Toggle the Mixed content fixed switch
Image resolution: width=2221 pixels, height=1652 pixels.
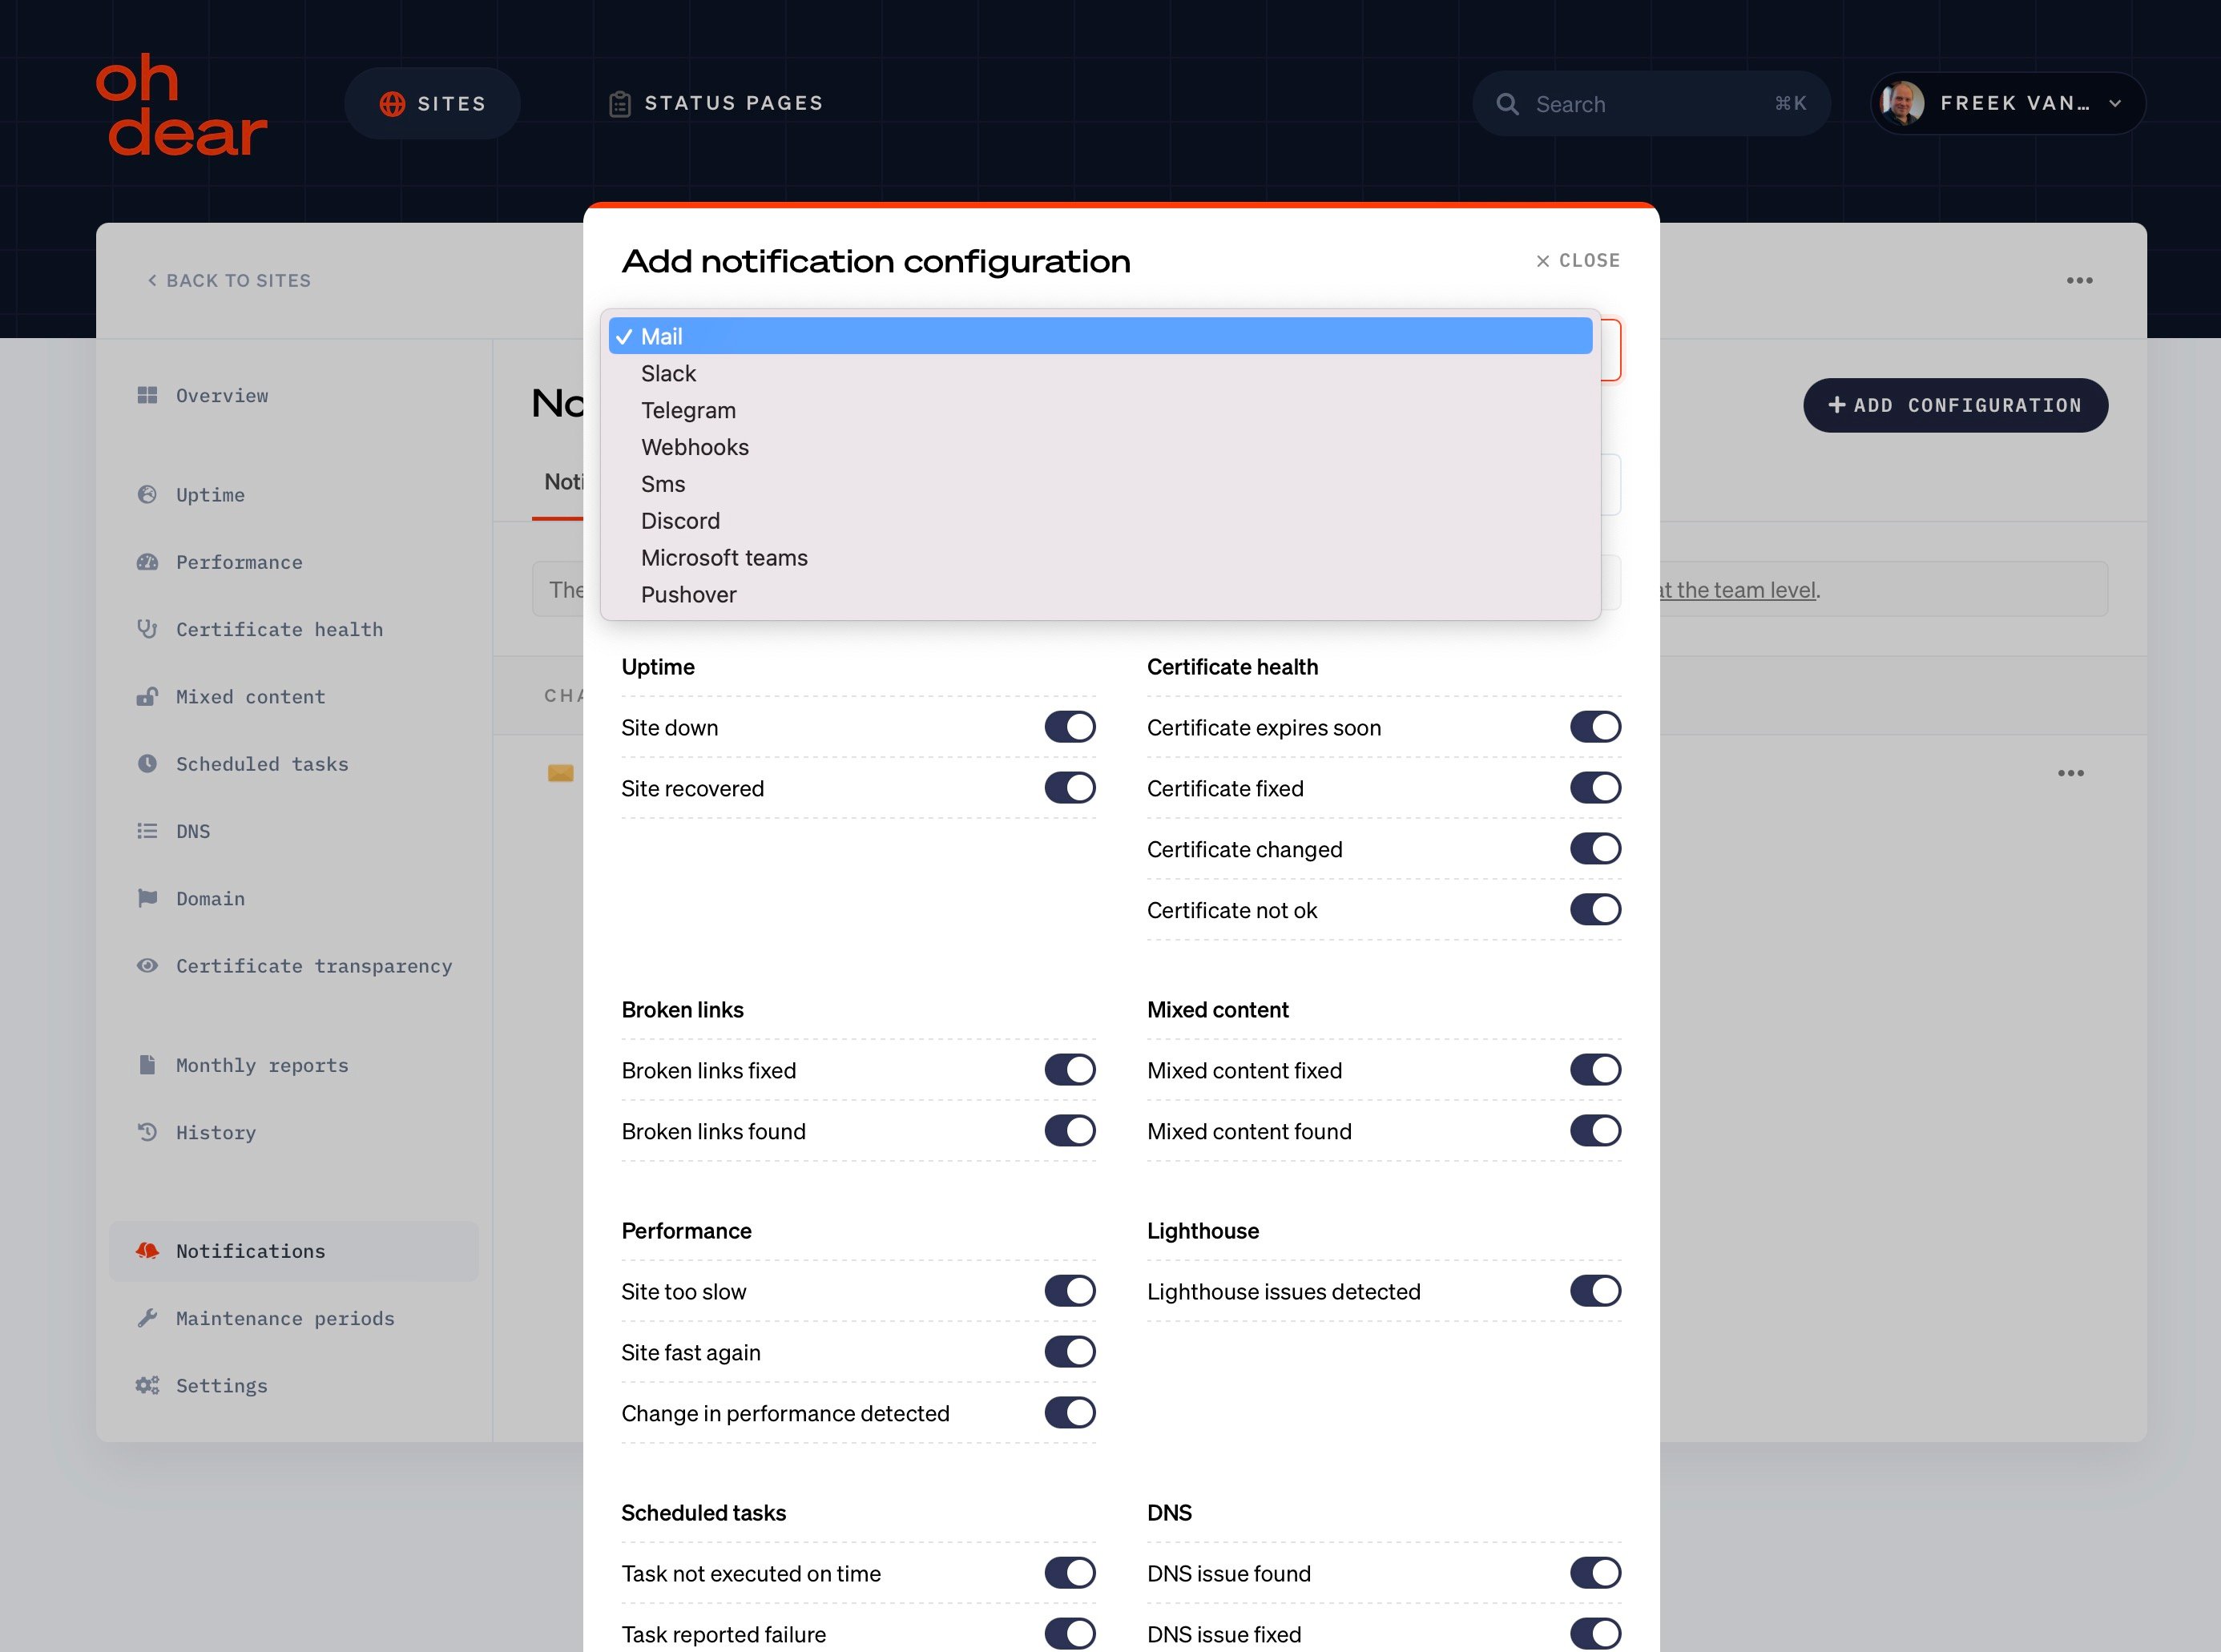point(1595,1070)
